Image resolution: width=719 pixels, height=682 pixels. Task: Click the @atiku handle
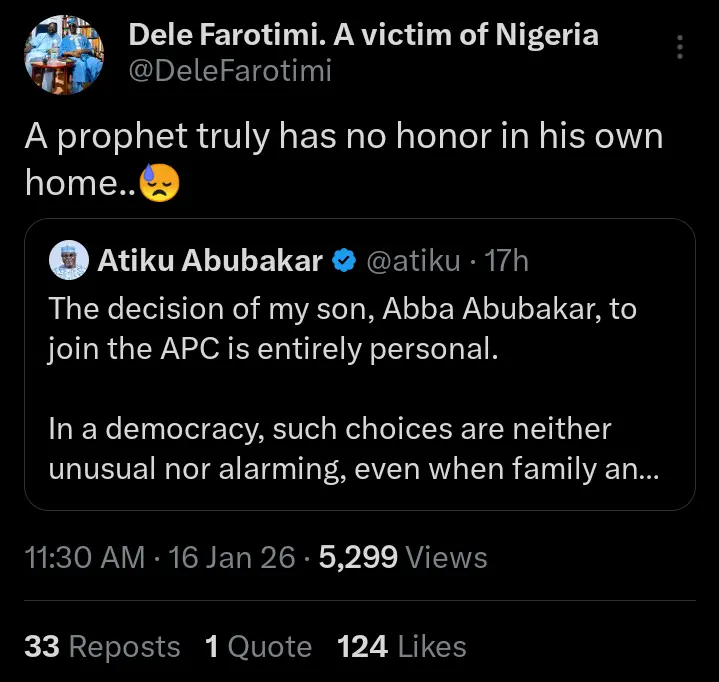pos(413,262)
